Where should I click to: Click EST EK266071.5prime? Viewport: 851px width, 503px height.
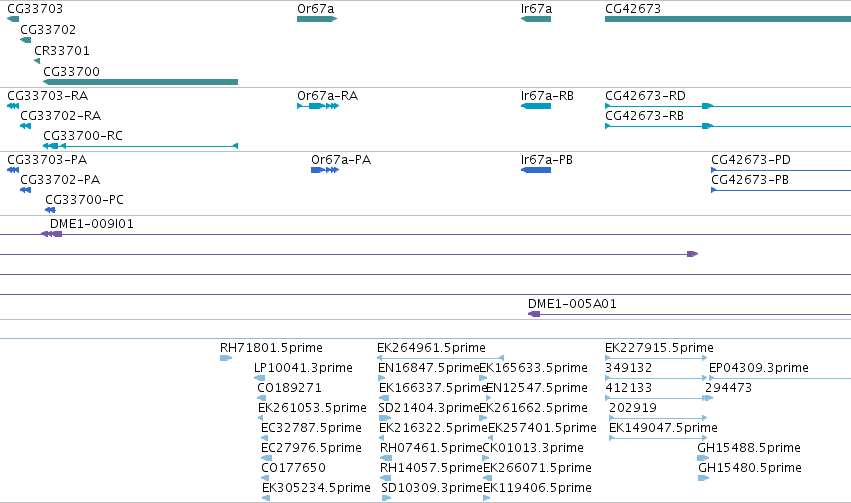[x=537, y=468]
